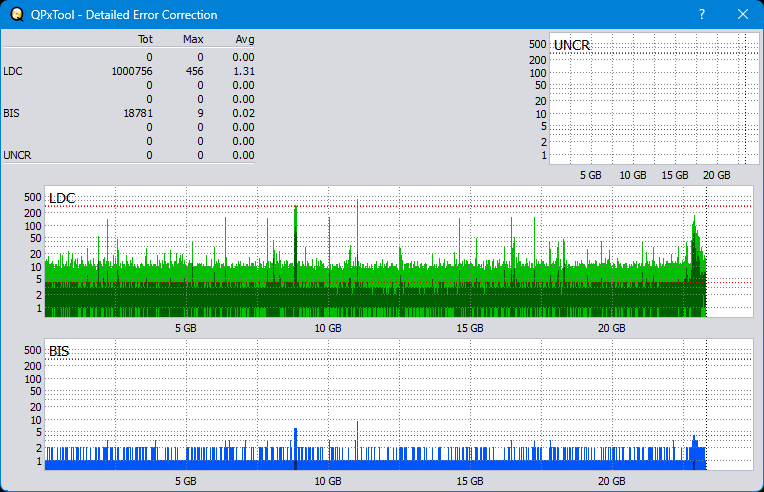The width and height of the screenshot is (764, 492).
Task: Click the 20 GB label under BIS graph
Action: 612,481
